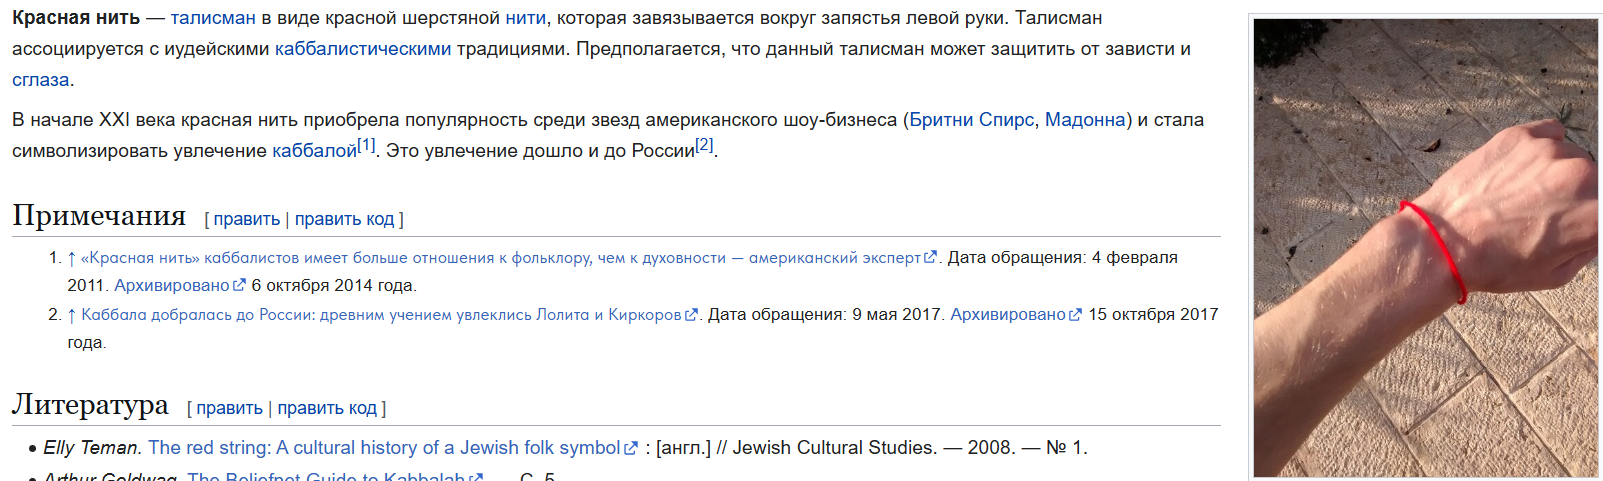Click the up-arrow backlink of footnote 2
Screen dimensions: 1603x481
click(72, 315)
